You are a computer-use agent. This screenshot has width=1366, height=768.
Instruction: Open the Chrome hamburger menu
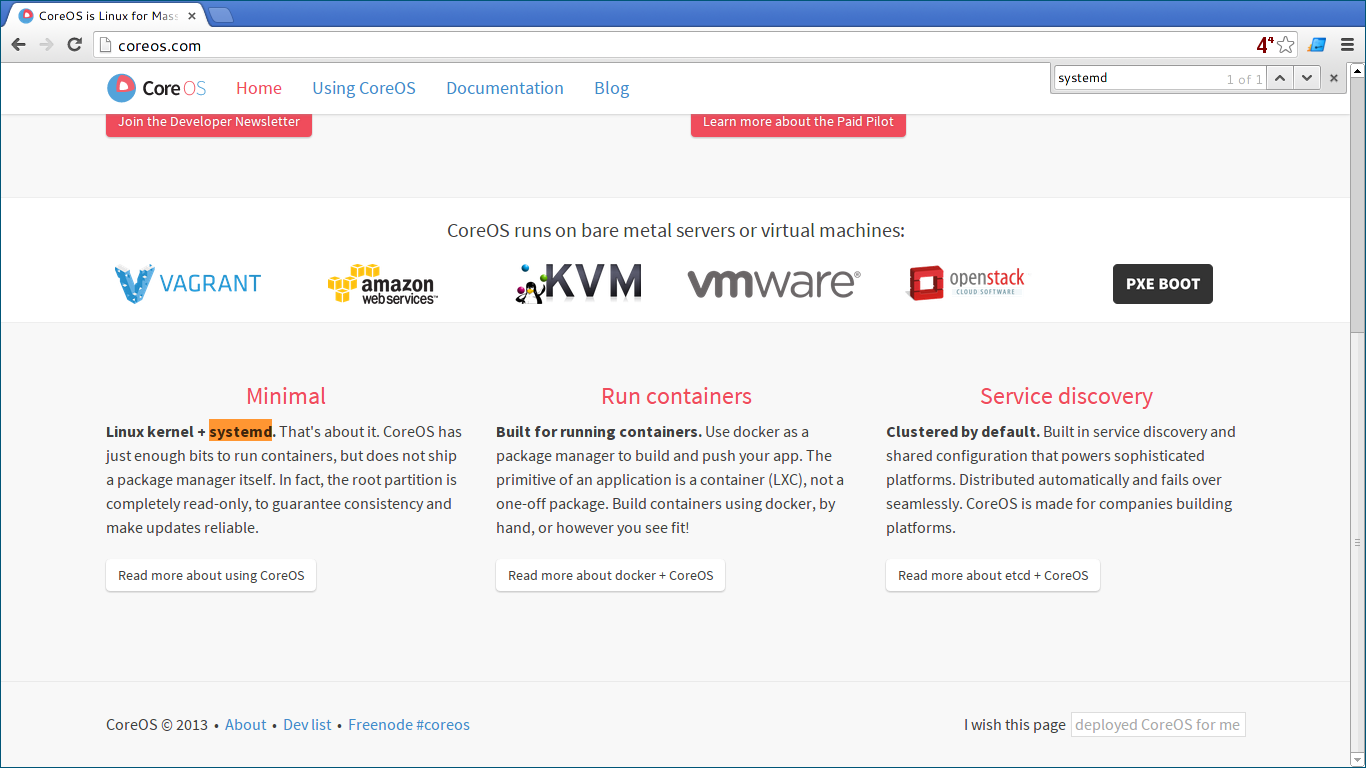[x=1347, y=45]
